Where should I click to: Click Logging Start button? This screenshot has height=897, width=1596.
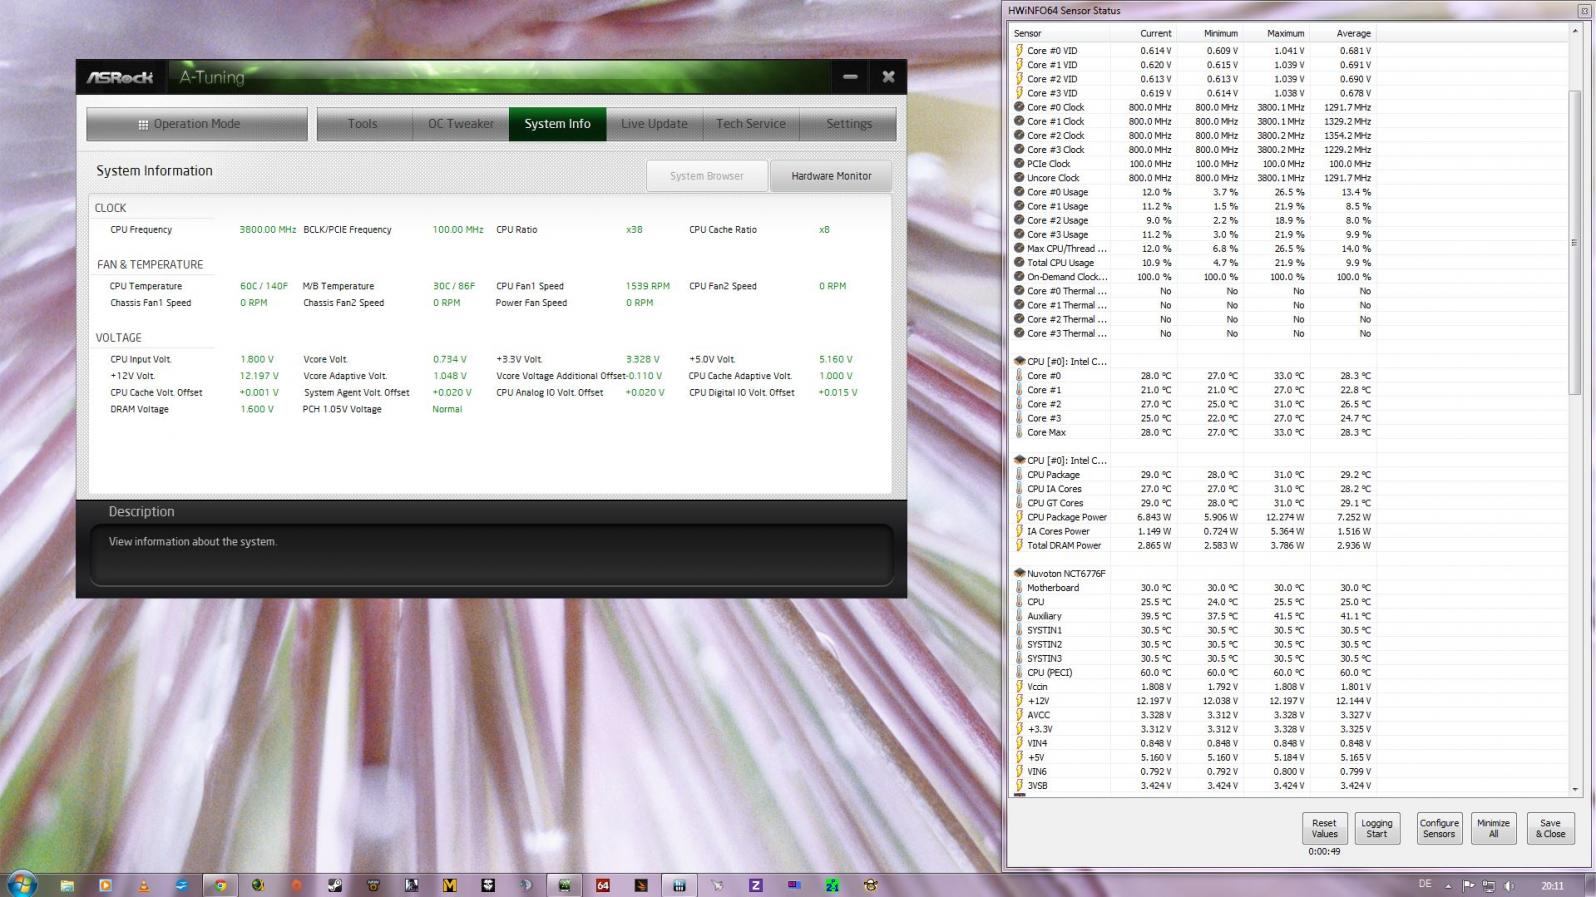(x=1377, y=828)
